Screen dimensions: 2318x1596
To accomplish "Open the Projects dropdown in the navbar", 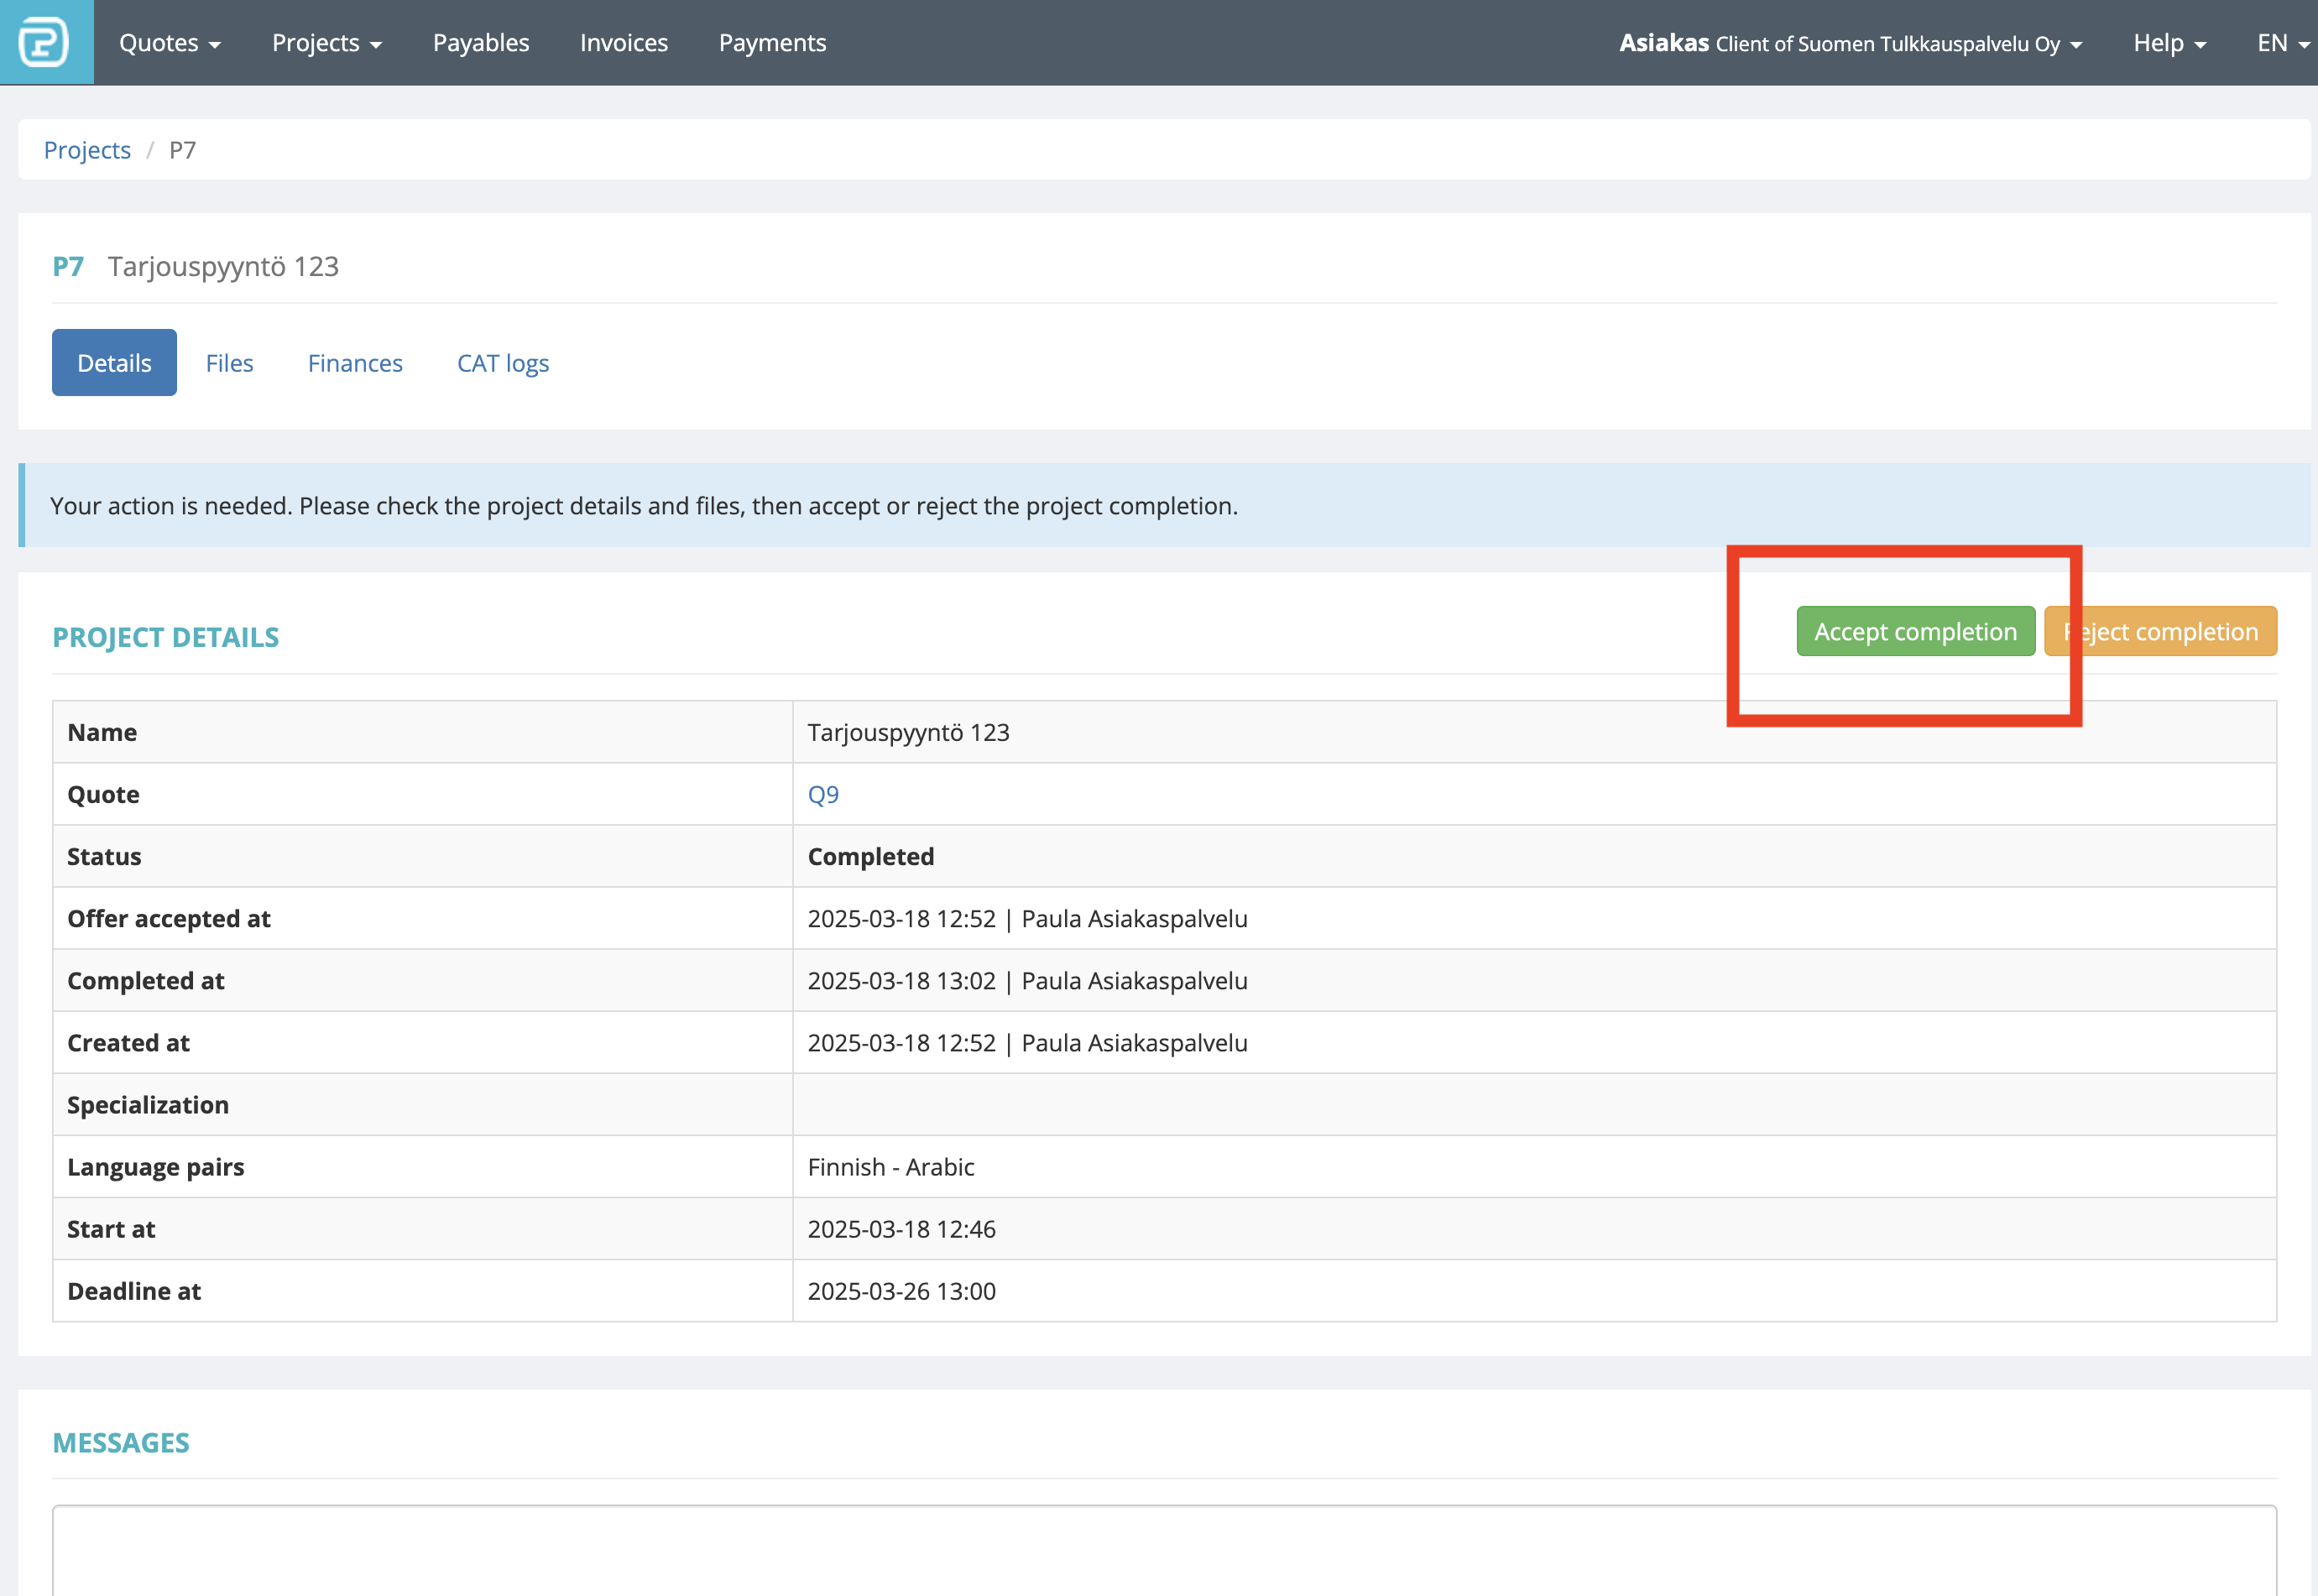I will point(327,43).
